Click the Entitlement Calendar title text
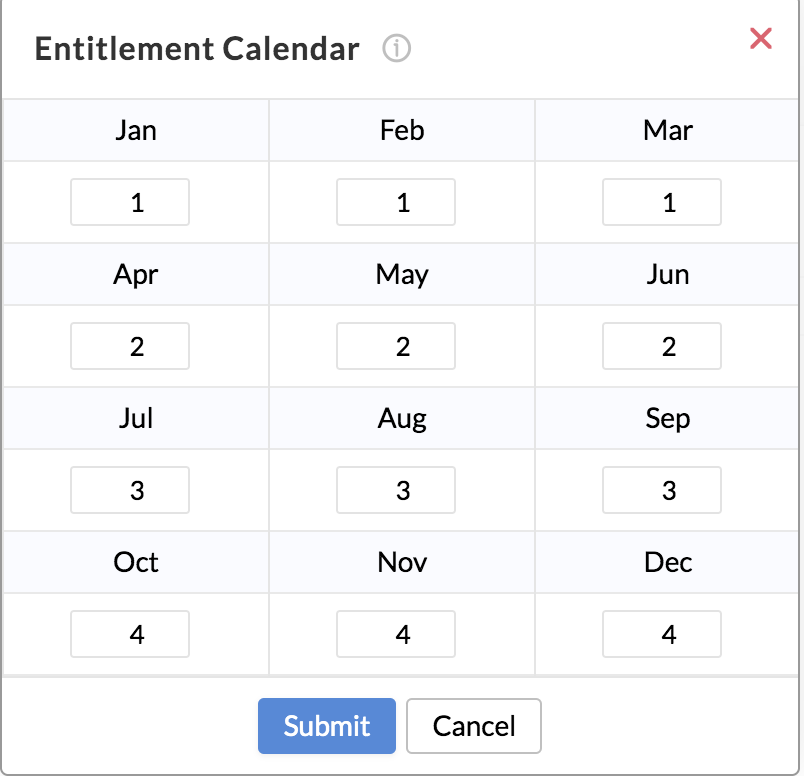 pos(197,49)
